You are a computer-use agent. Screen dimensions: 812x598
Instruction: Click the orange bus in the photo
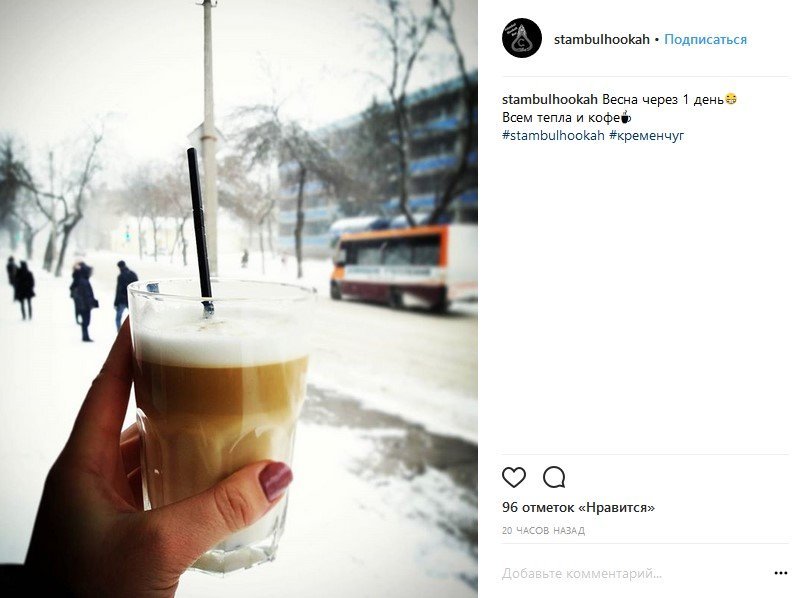(403, 267)
